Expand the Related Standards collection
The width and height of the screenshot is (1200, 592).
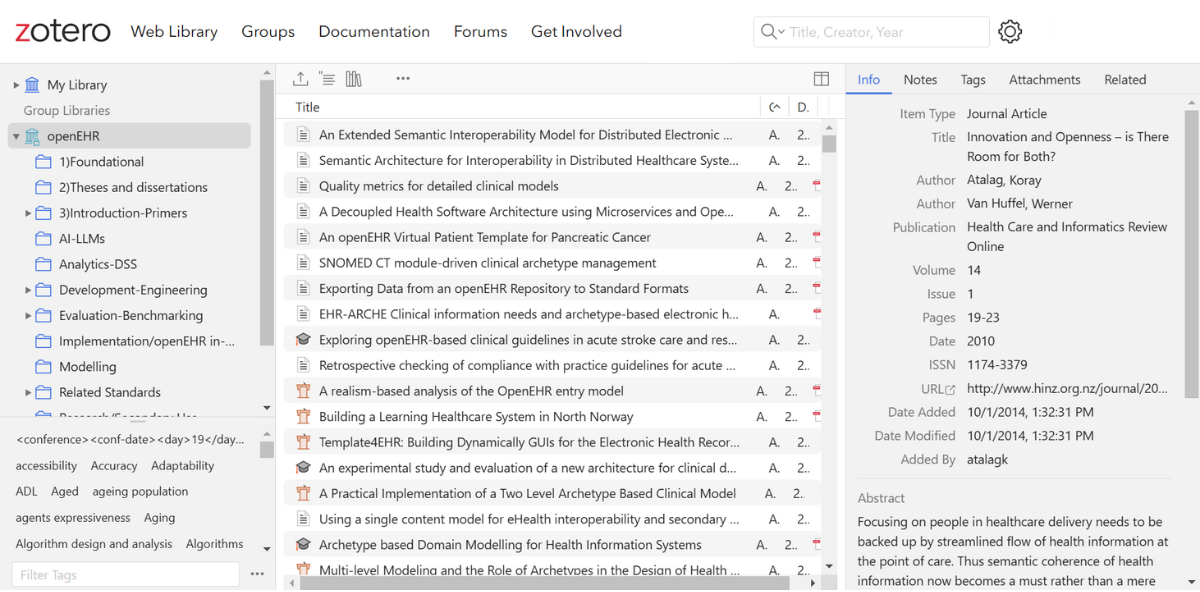point(28,393)
